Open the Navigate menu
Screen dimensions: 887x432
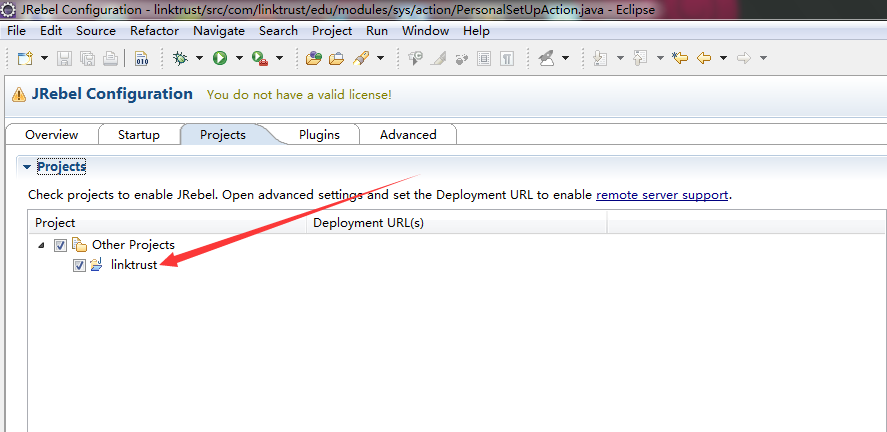(x=219, y=31)
